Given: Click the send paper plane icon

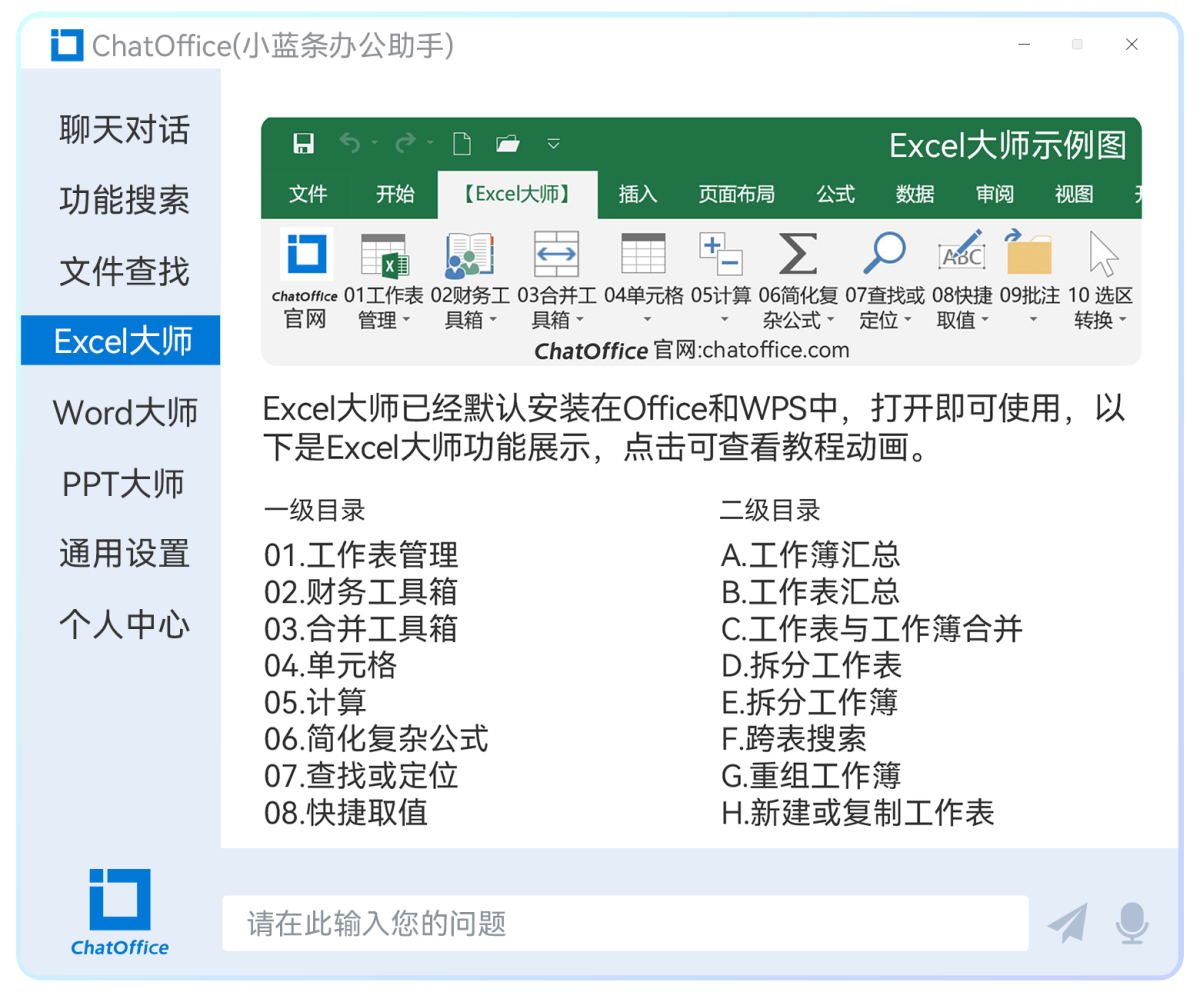Looking at the screenshot, I should coord(1067,922).
